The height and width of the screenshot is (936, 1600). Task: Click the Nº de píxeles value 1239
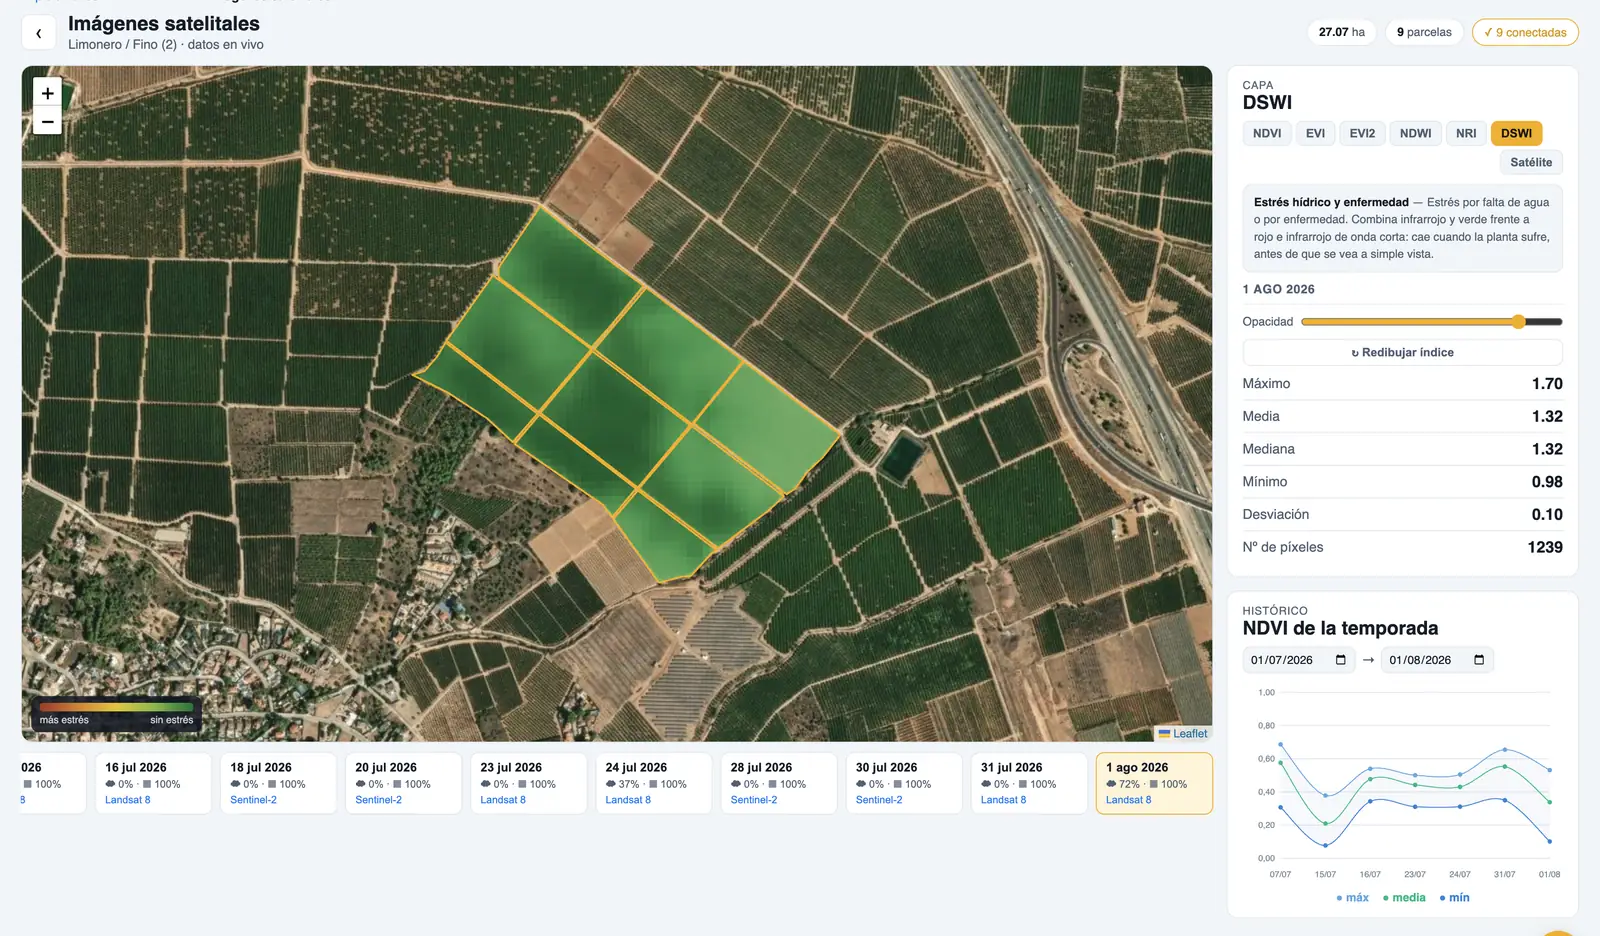1545,547
